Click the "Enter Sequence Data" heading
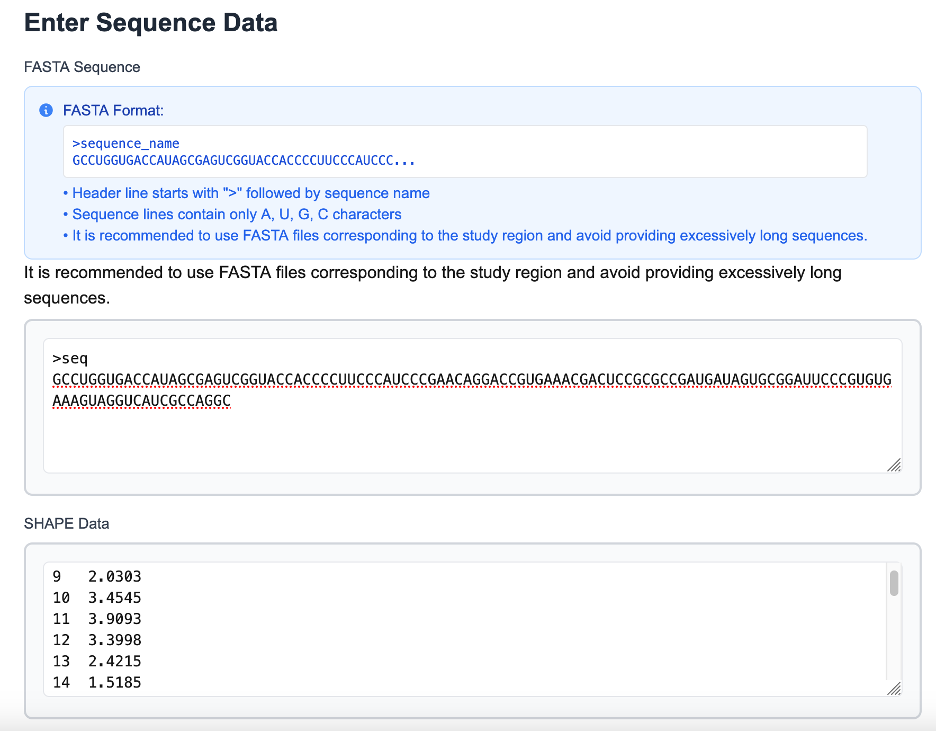Viewport: 936px width, 732px height. point(151,22)
